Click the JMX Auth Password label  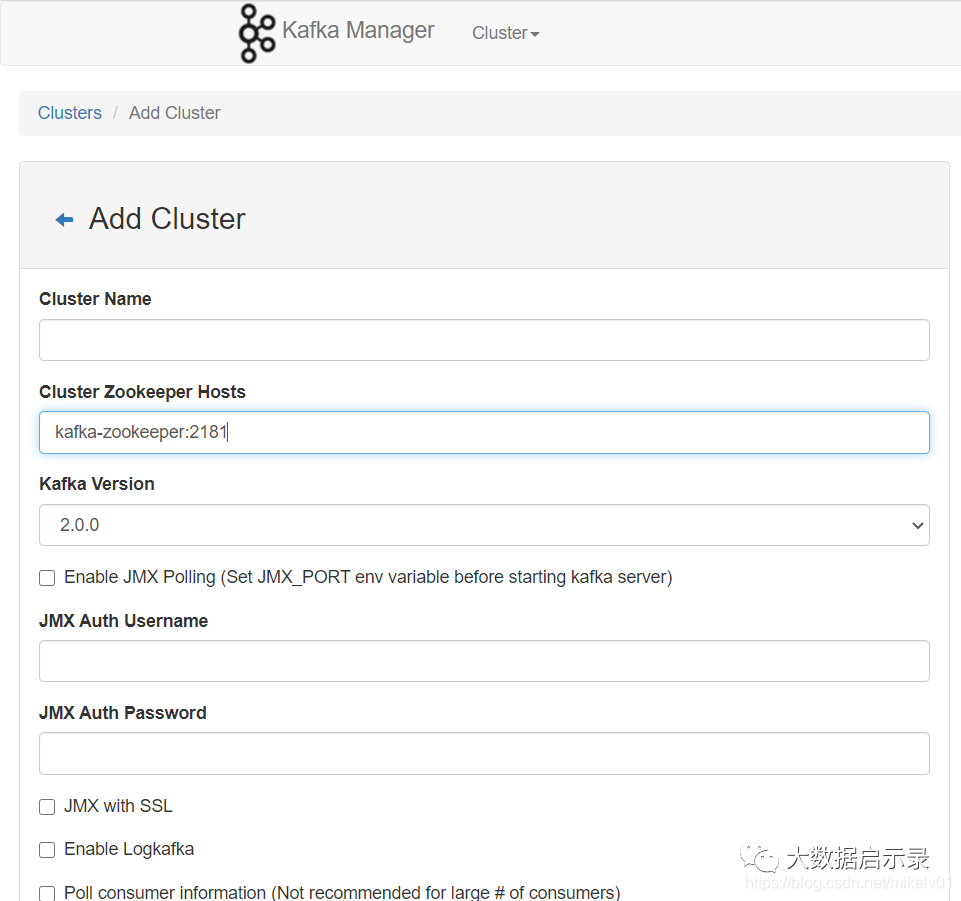click(x=123, y=713)
